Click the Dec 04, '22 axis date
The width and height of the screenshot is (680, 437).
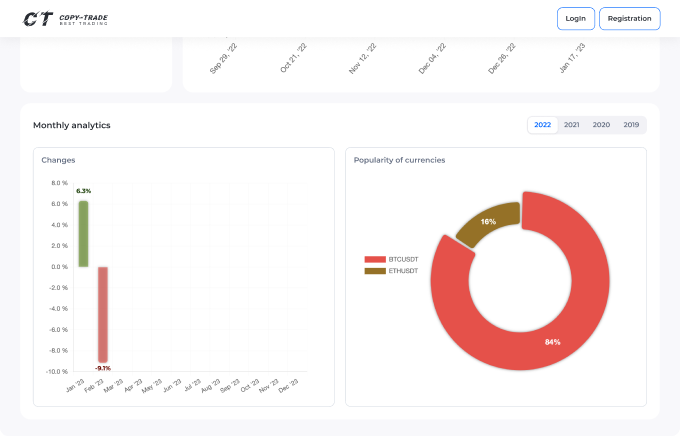(432, 59)
